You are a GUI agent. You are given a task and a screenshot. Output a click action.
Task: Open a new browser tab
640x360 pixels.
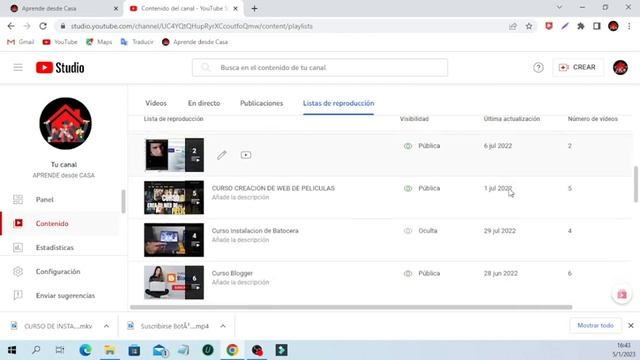click(254, 9)
